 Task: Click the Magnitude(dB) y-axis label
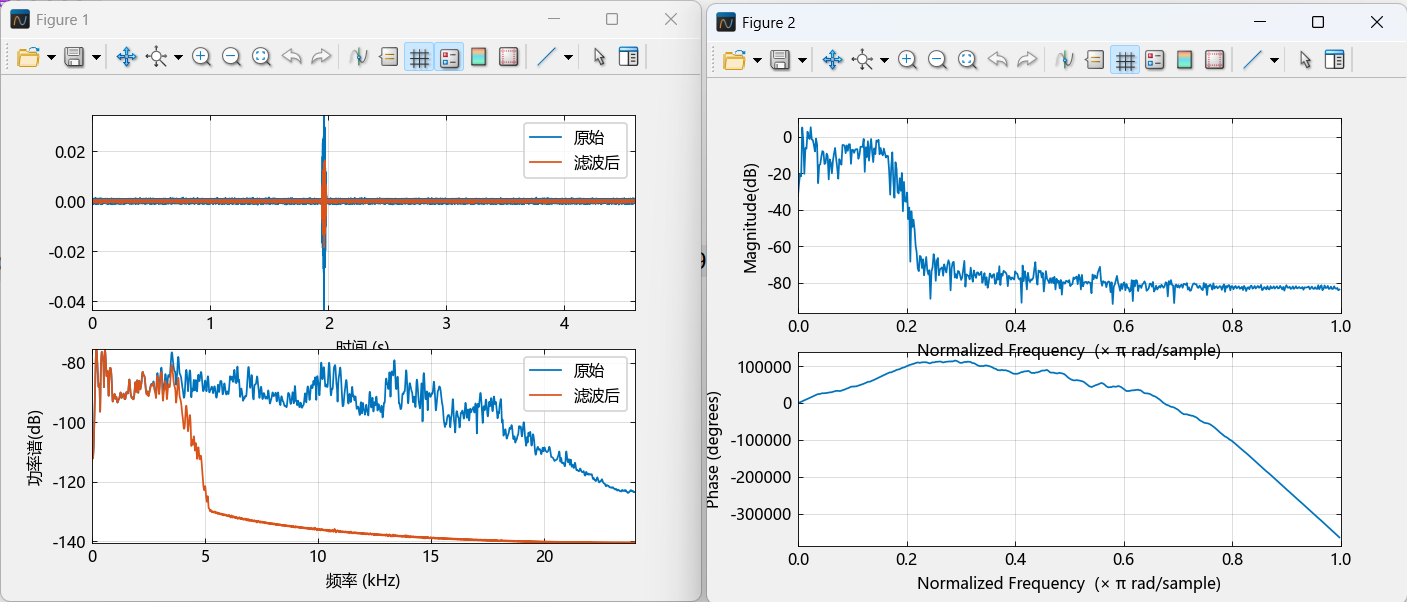point(750,218)
